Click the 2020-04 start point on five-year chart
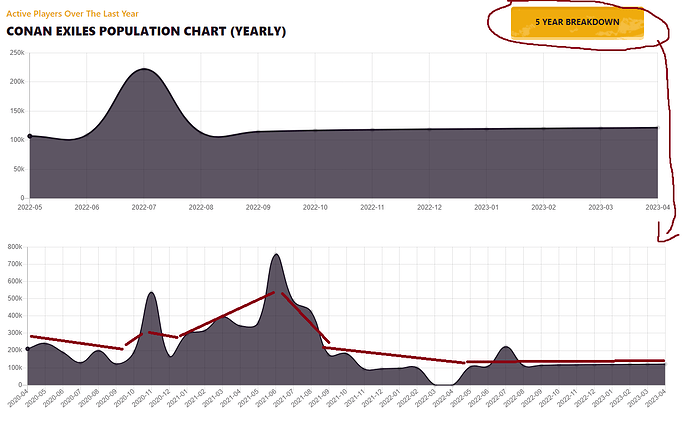 click(x=28, y=349)
